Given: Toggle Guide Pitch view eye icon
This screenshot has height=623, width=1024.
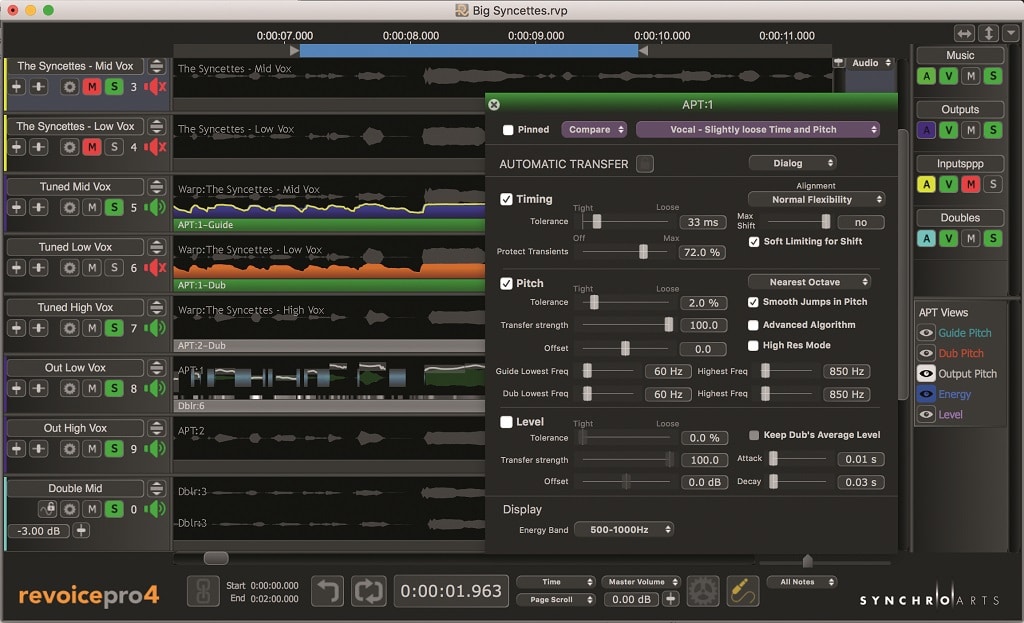Looking at the screenshot, I should pyautogui.click(x=926, y=333).
